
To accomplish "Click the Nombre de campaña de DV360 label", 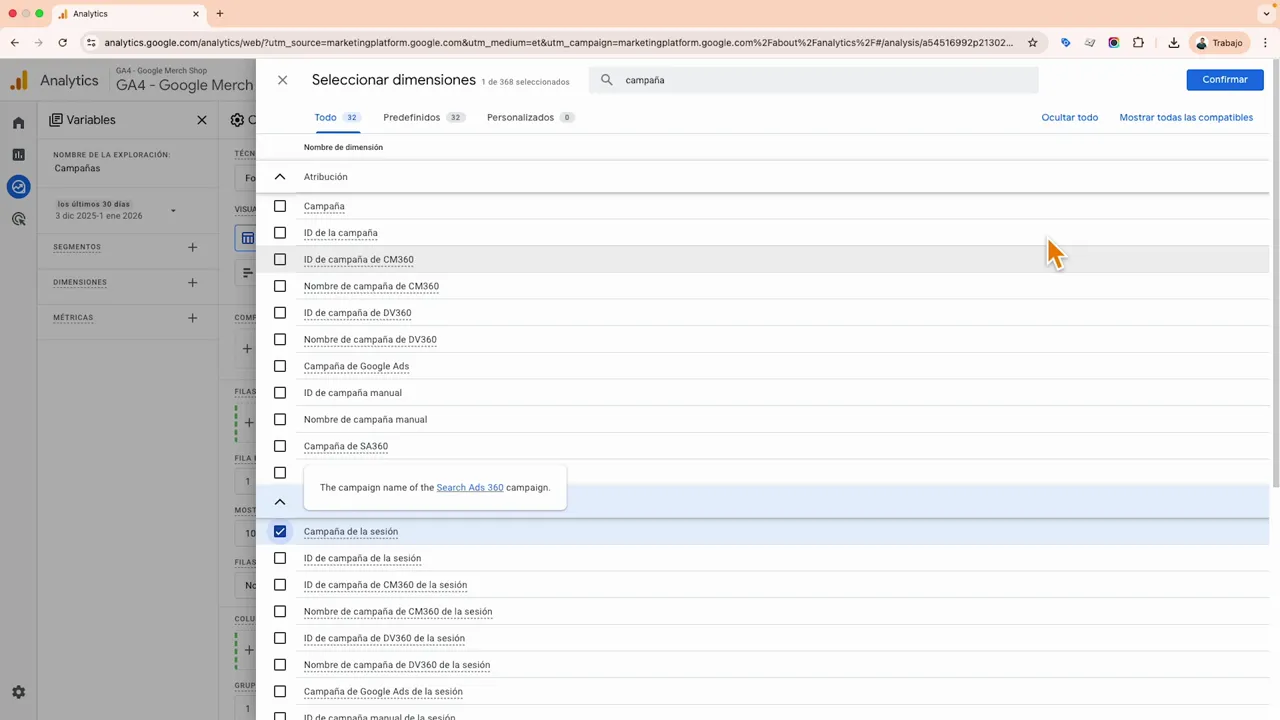I will tap(370, 340).
